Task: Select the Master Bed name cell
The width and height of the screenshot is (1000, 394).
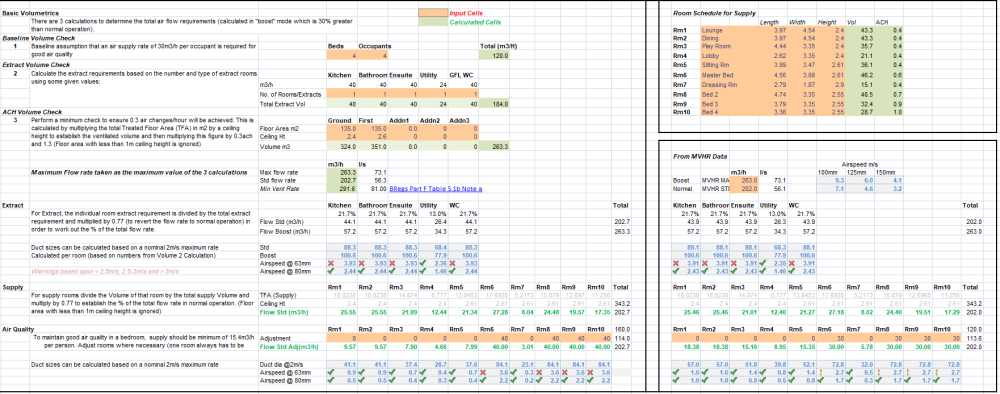Action: 728,75
